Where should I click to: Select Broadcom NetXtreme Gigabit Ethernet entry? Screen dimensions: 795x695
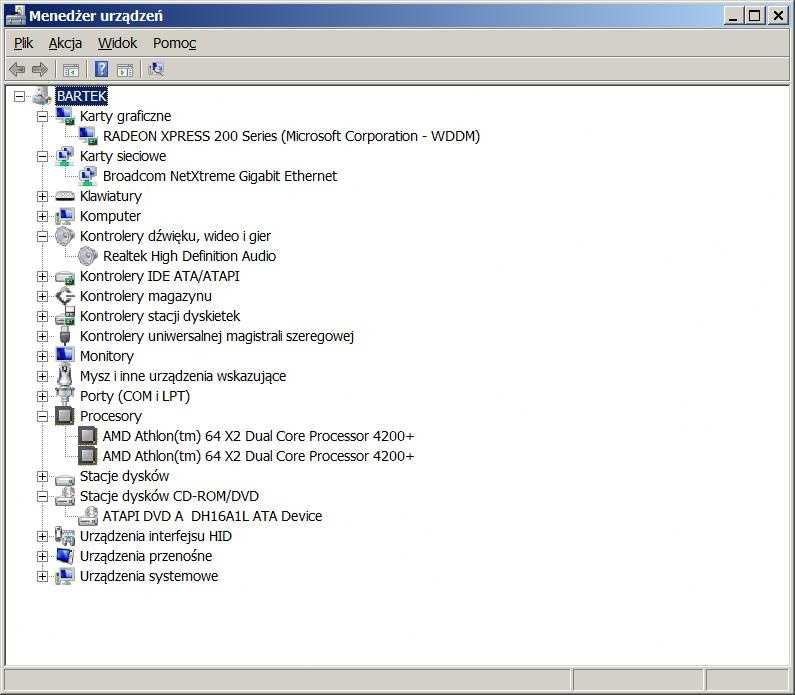tap(220, 176)
